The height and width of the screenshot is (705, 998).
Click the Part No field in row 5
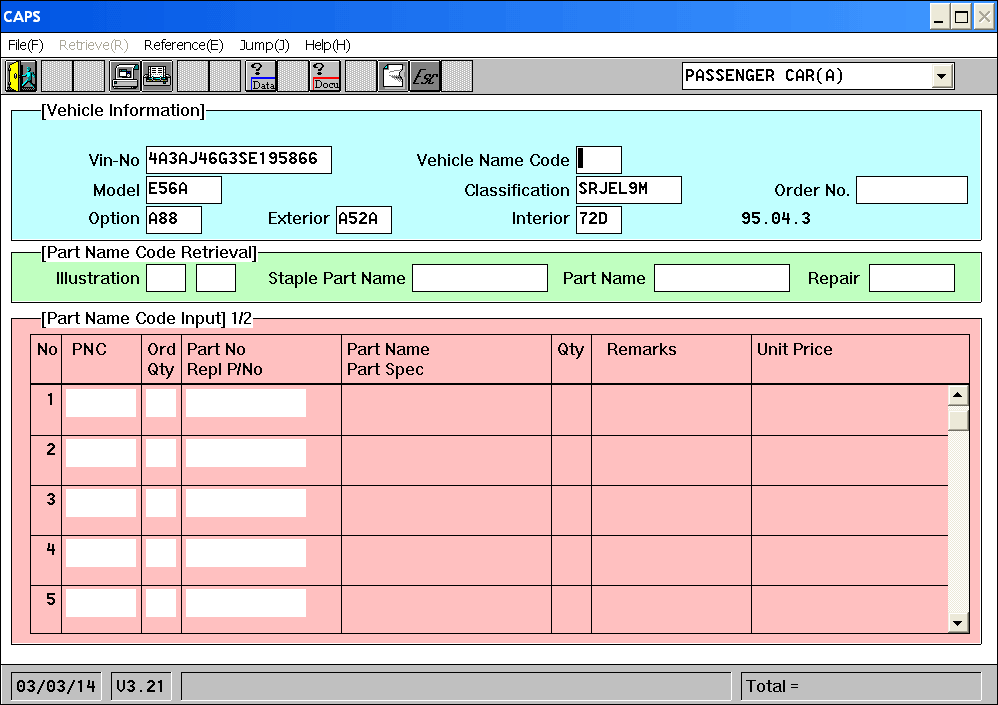click(x=246, y=603)
